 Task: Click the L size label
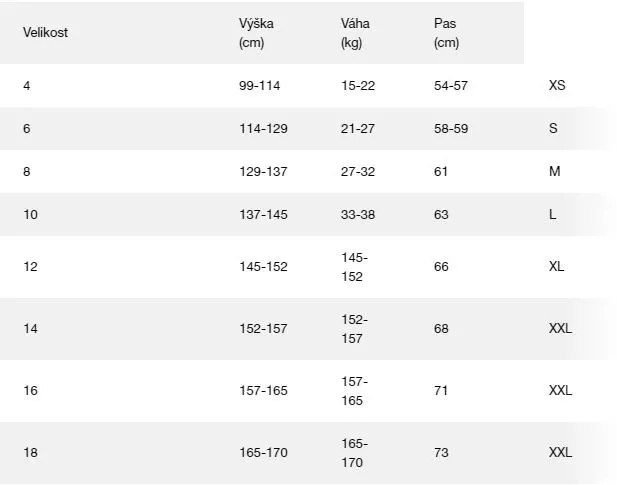(553, 215)
